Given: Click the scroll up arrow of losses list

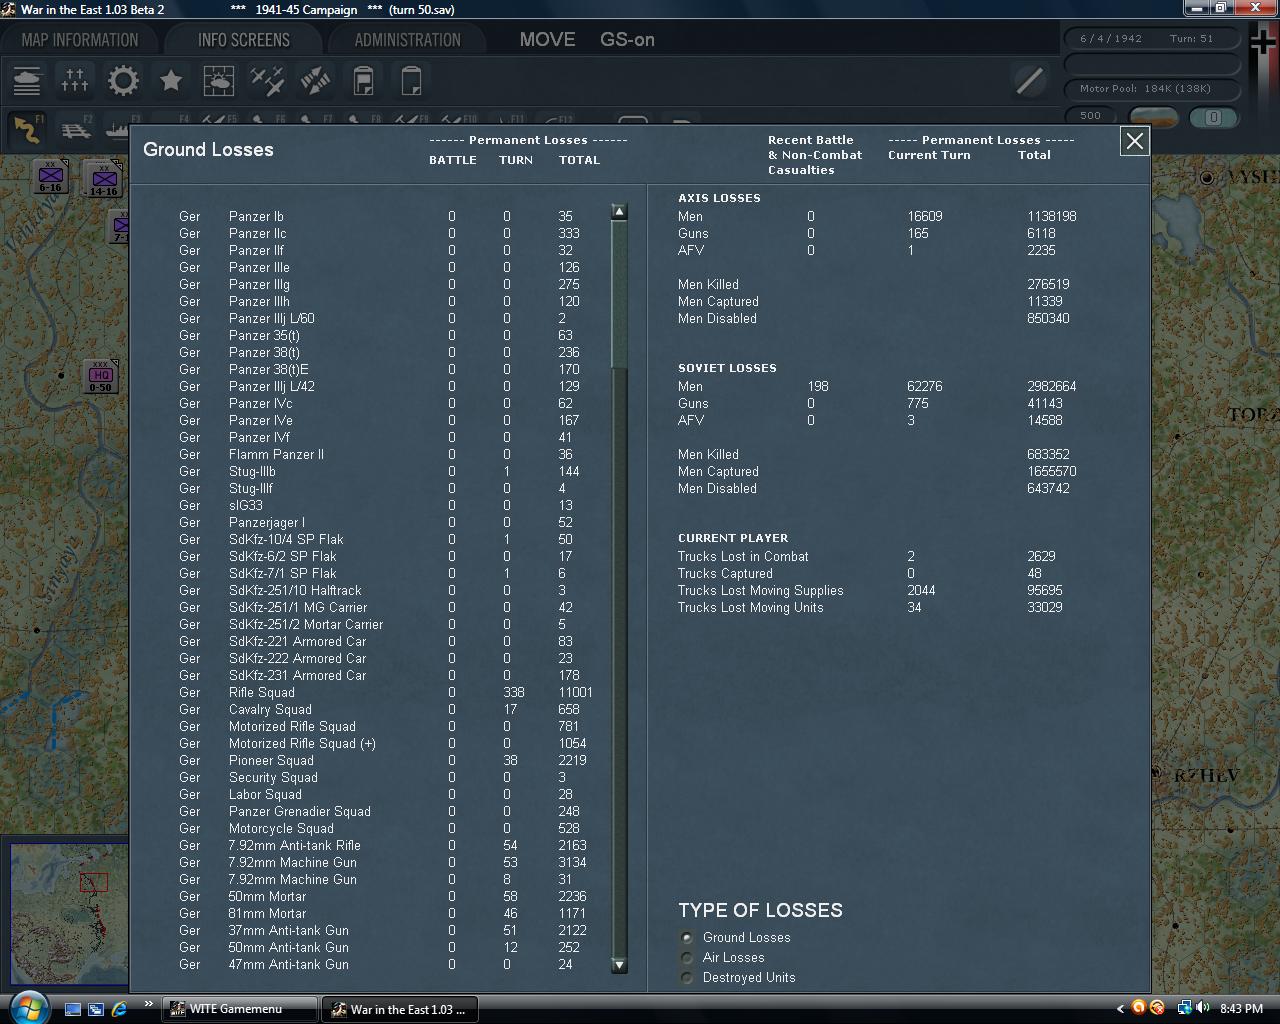Looking at the screenshot, I should coord(619,212).
